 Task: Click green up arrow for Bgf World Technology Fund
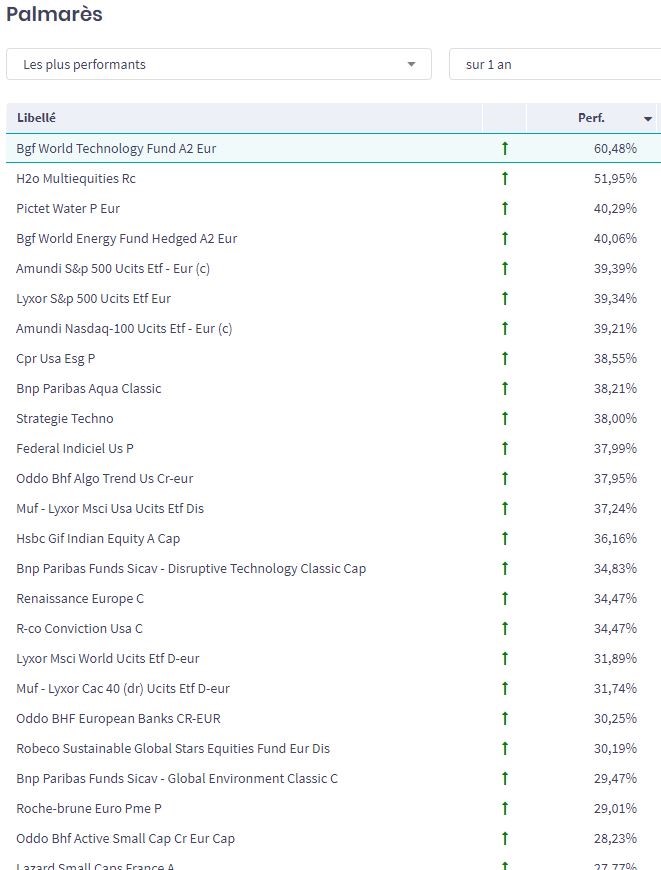pos(505,148)
